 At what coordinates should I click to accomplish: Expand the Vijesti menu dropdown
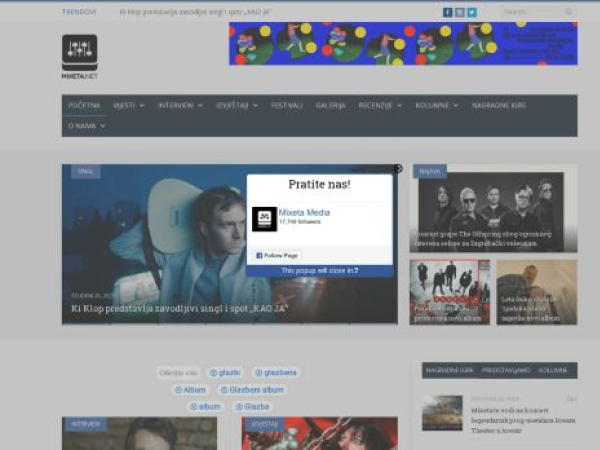point(129,105)
